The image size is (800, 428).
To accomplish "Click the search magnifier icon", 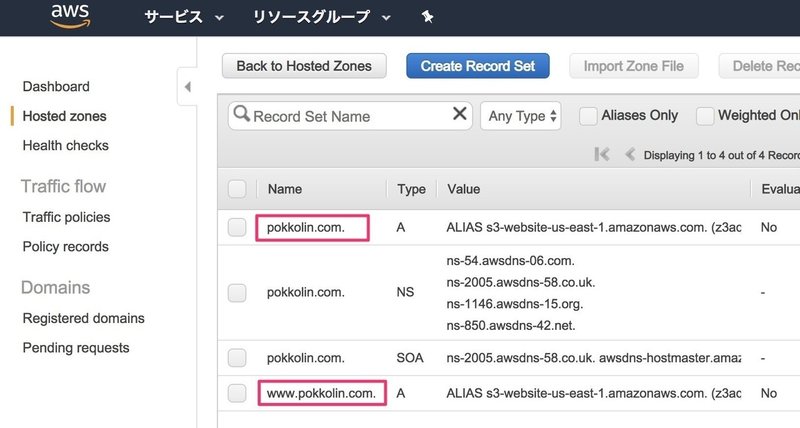I will pyautogui.click(x=241, y=113).
